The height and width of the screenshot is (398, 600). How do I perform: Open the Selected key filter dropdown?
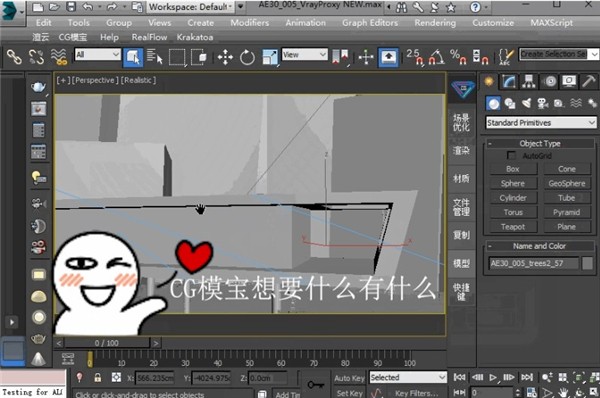[408, 377]
